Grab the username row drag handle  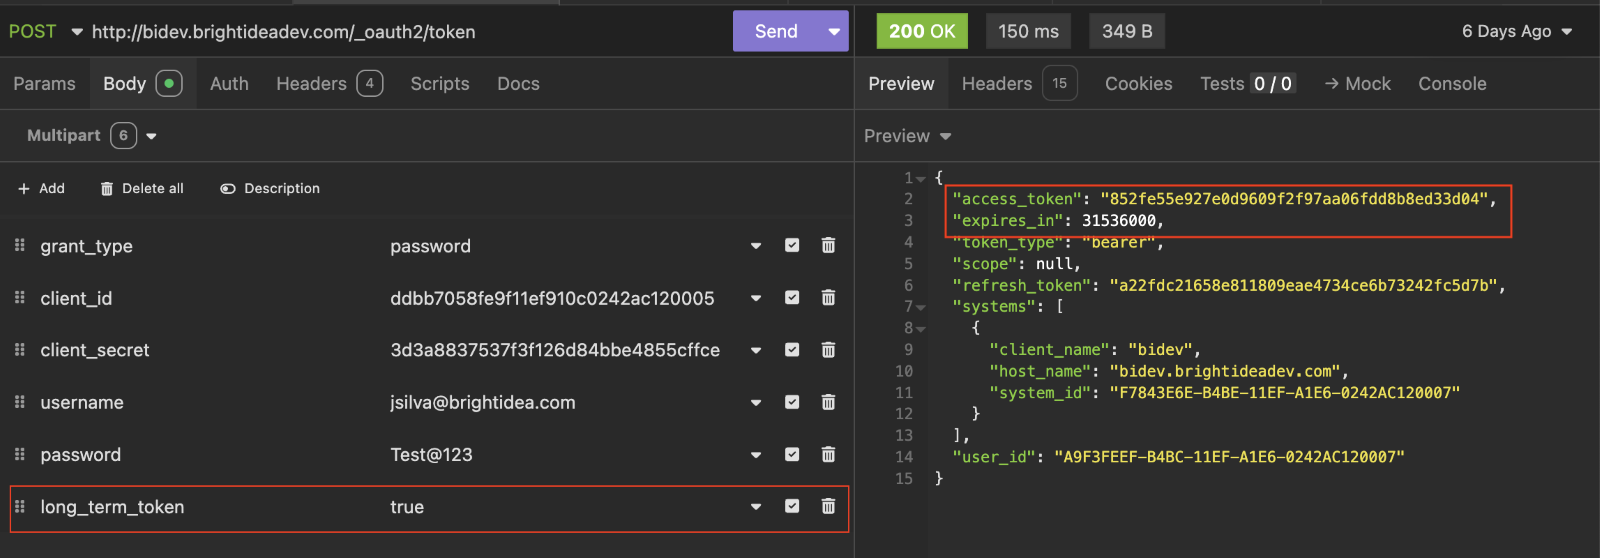(19, 402)
